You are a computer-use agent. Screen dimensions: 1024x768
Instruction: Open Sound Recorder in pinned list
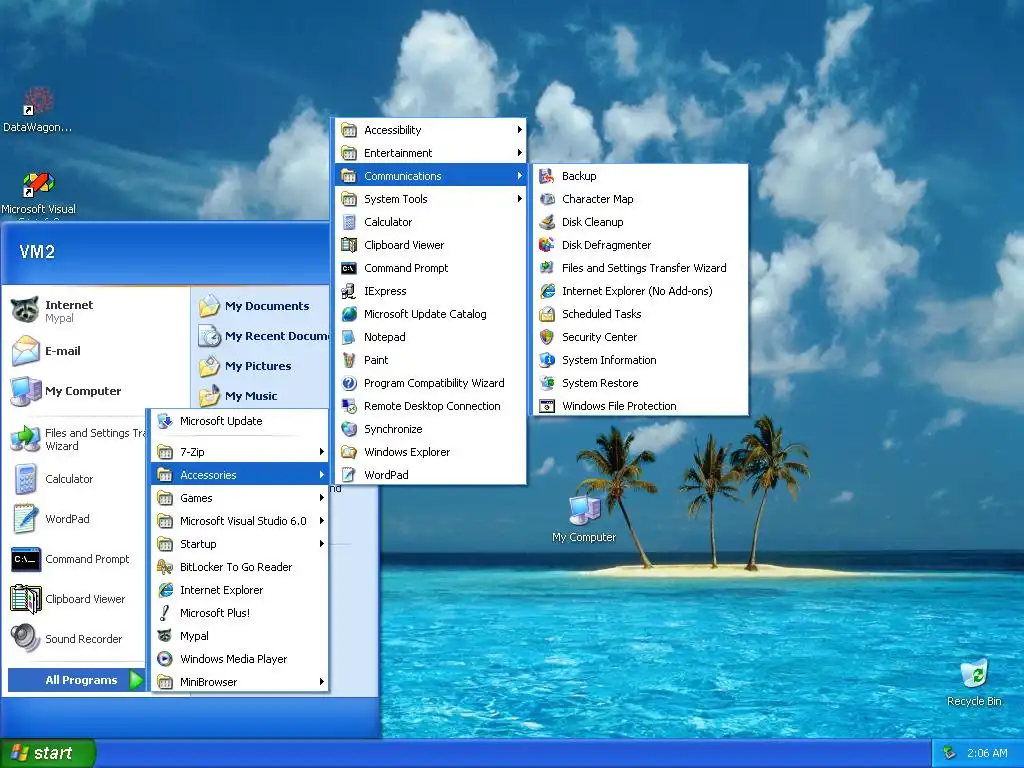tap(76, 639)
